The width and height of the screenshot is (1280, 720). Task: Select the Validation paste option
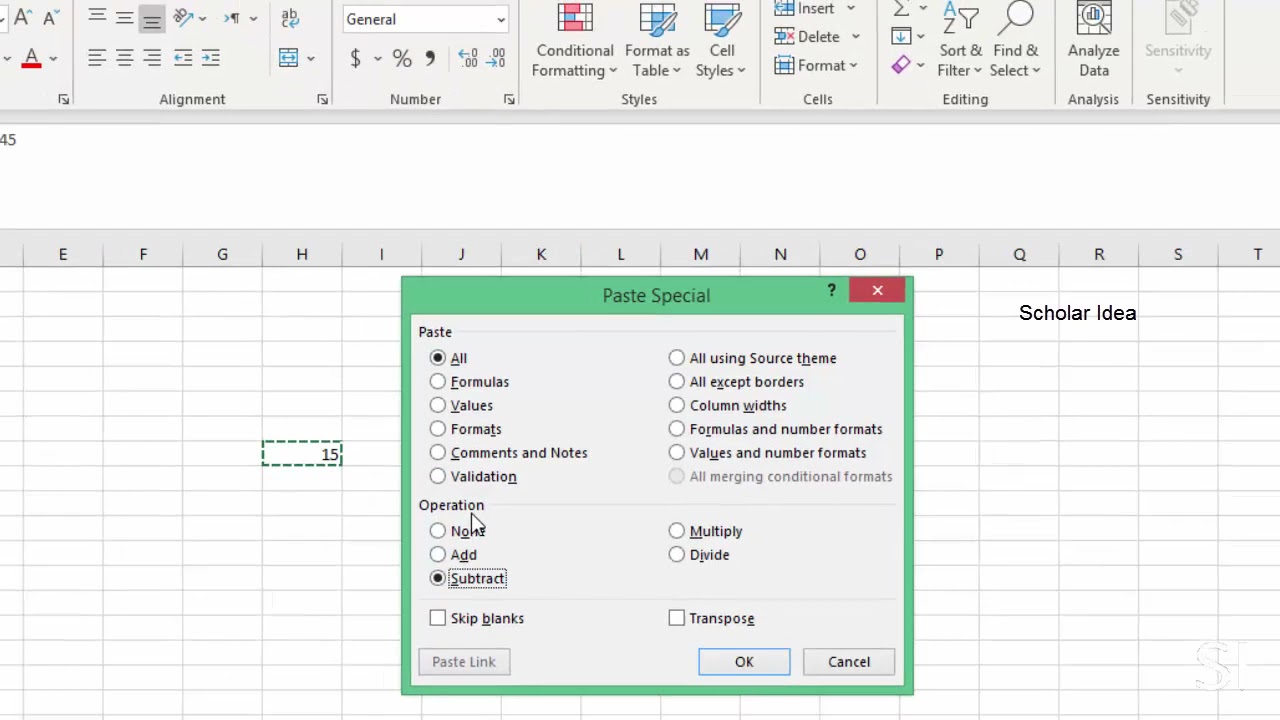point(438,477)
